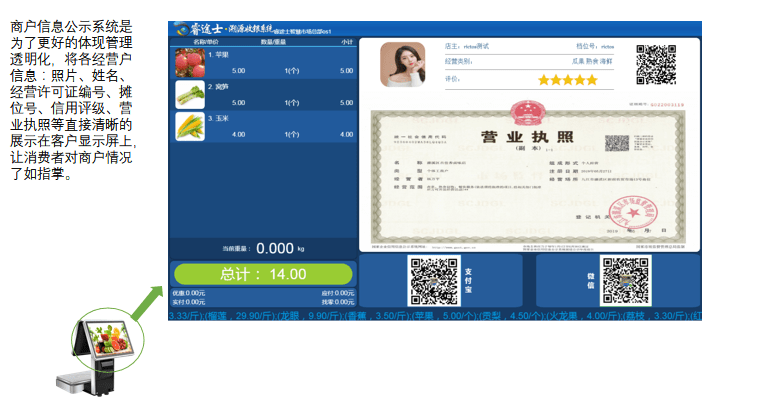774x406 pixels.
Task: Select the 1. 苹果 order row
Action: click(264, 63)
